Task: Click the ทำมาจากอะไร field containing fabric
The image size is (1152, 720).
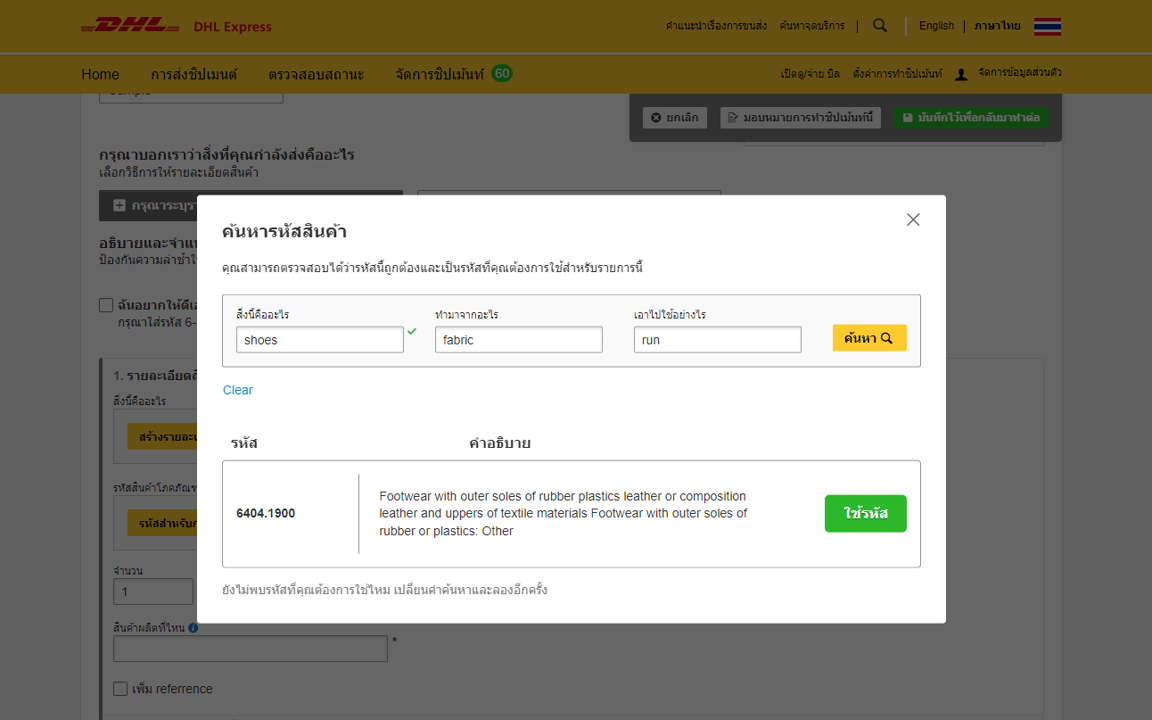Action: (519, 339)
